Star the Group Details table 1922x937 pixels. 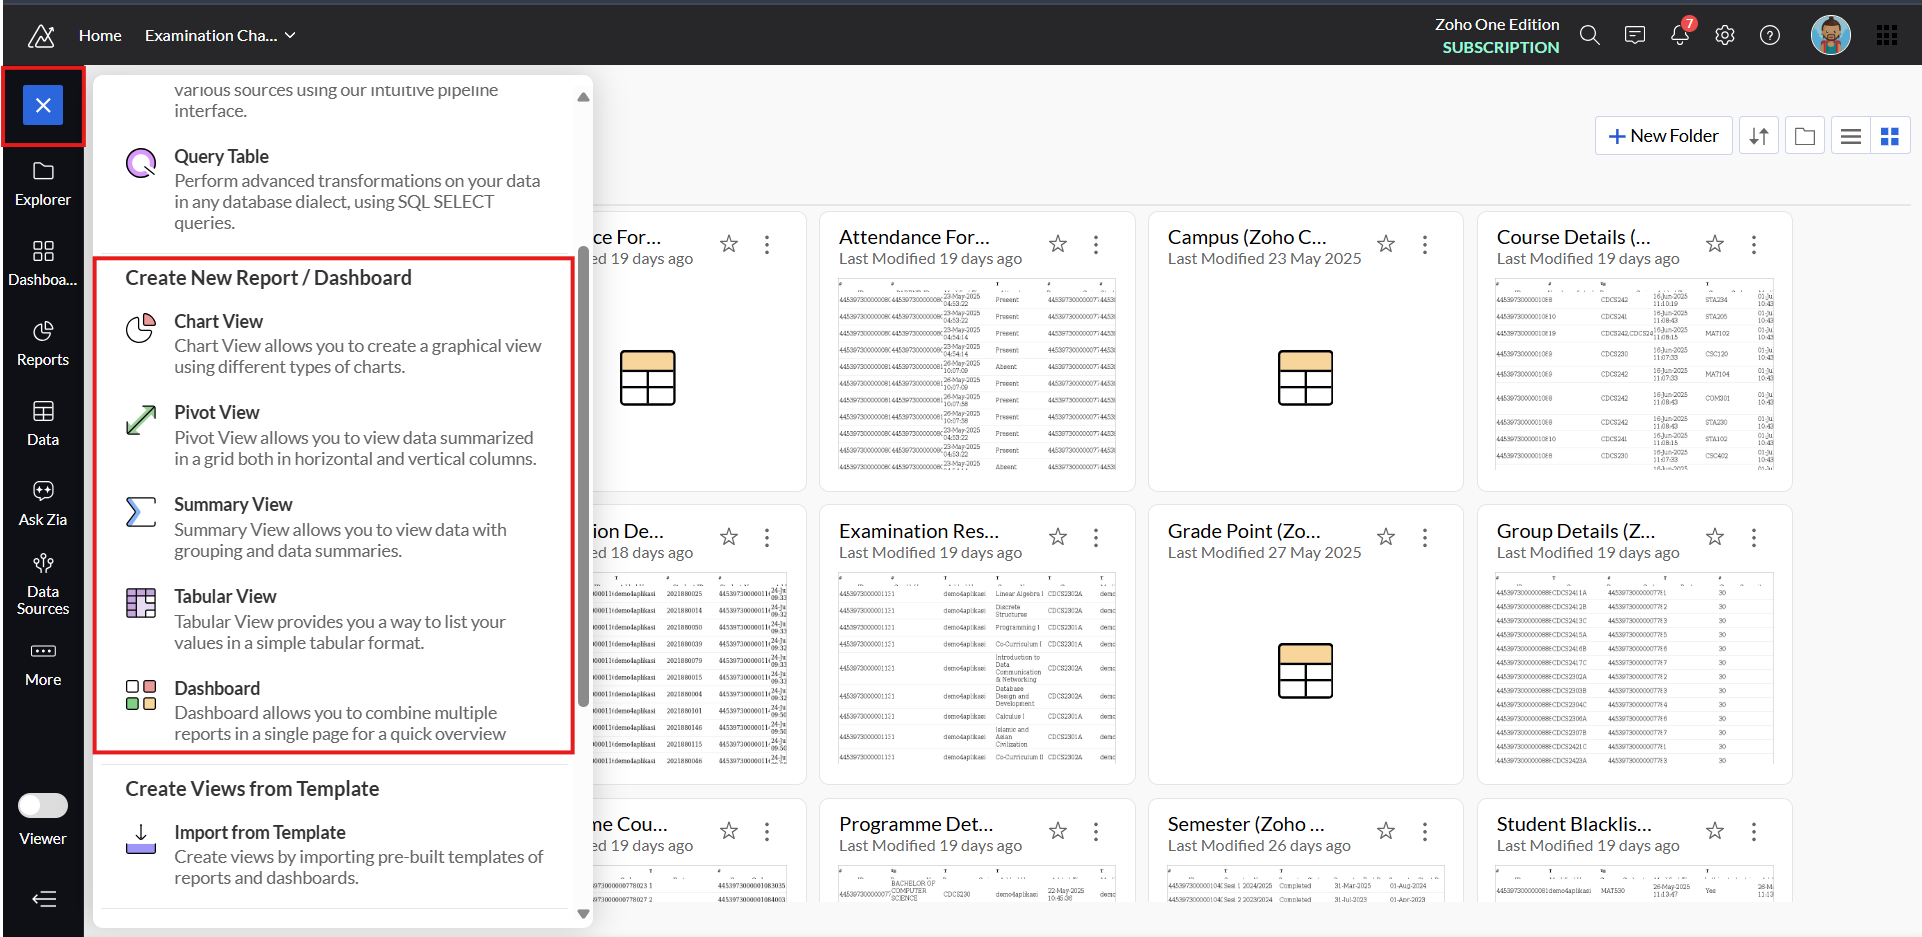[x=1715, y=538]
